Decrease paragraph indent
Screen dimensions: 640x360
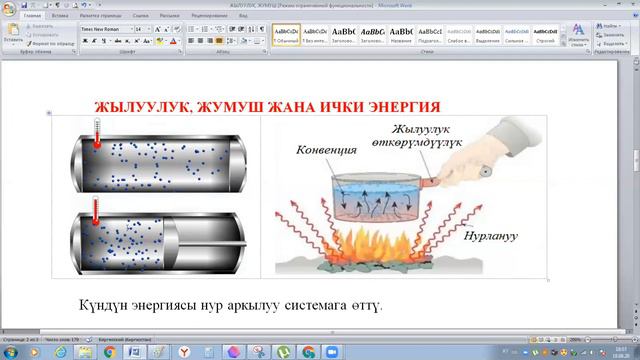(x=232, y=29)
